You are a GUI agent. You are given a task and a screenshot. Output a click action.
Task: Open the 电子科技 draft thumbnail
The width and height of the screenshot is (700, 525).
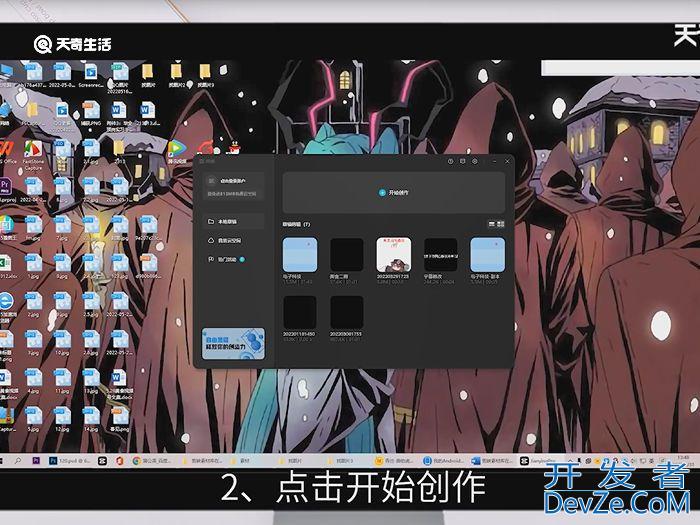[x=300, y=254]
